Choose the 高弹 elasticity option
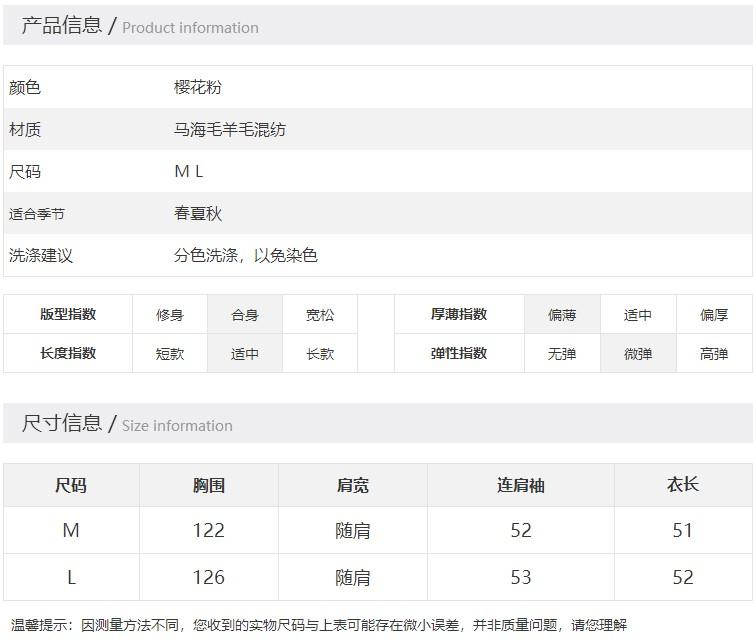This screenshot has height=639, width=756. [x=714, y=354]
